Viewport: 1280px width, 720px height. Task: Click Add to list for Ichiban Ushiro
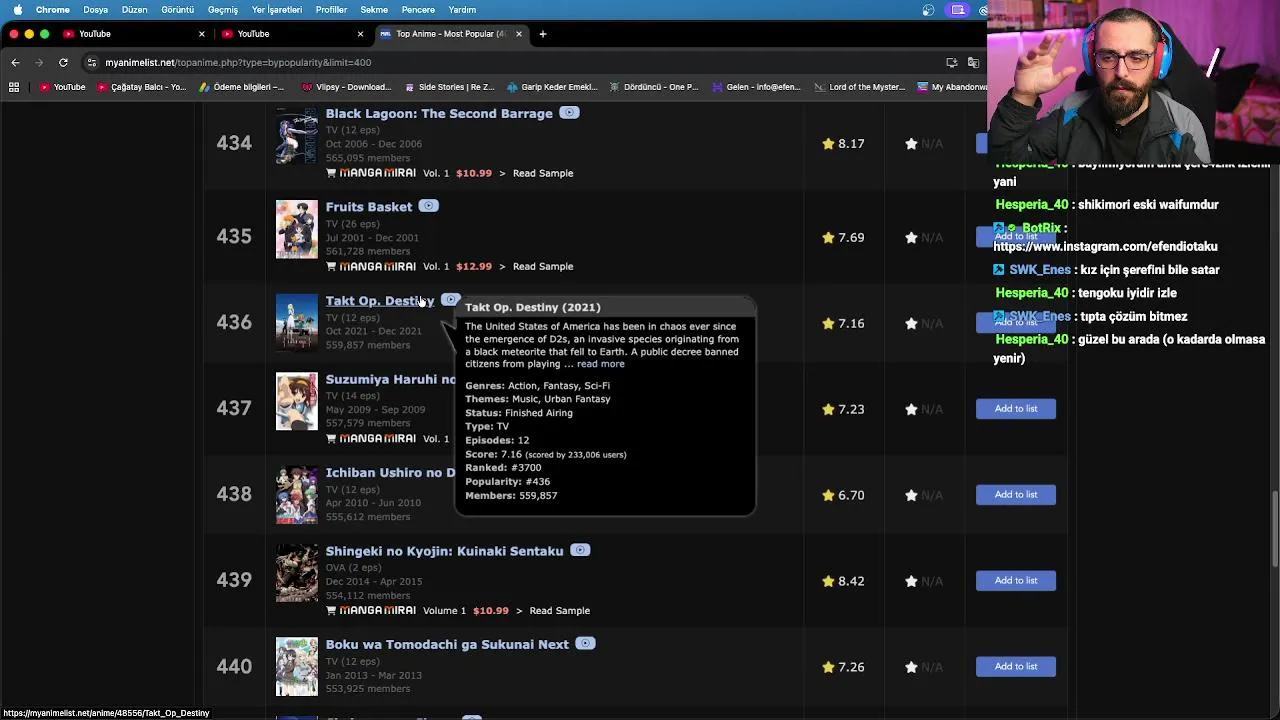click(1016, 495)
